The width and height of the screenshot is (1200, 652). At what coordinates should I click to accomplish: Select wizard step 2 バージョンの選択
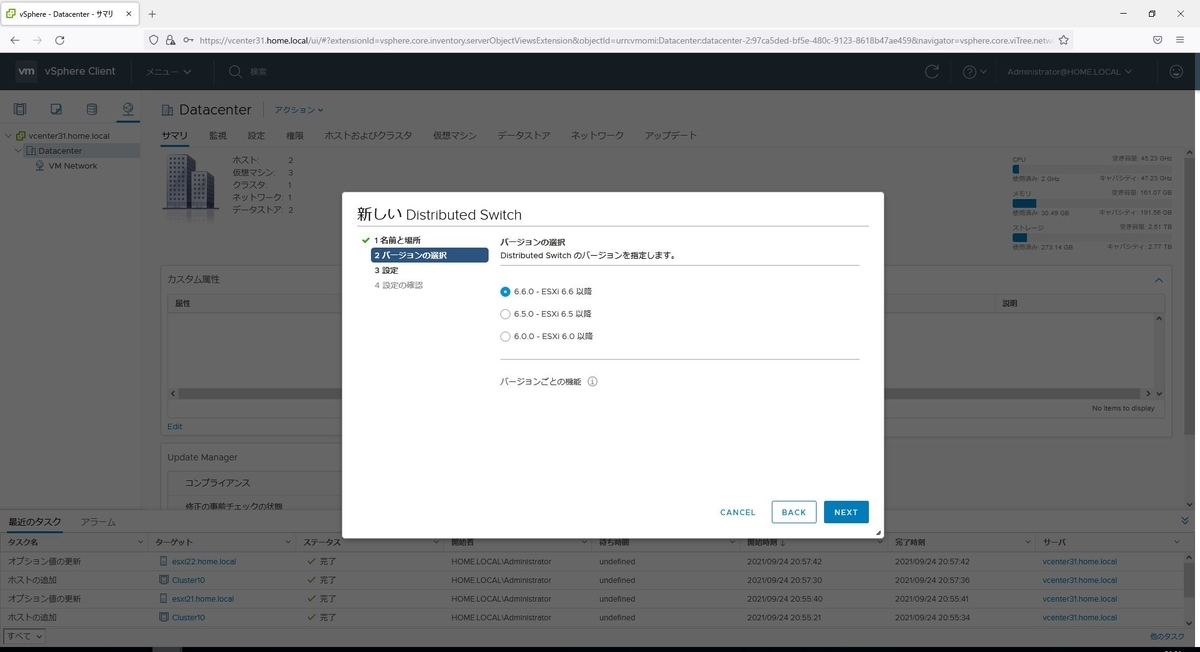(x=430, y=255)
